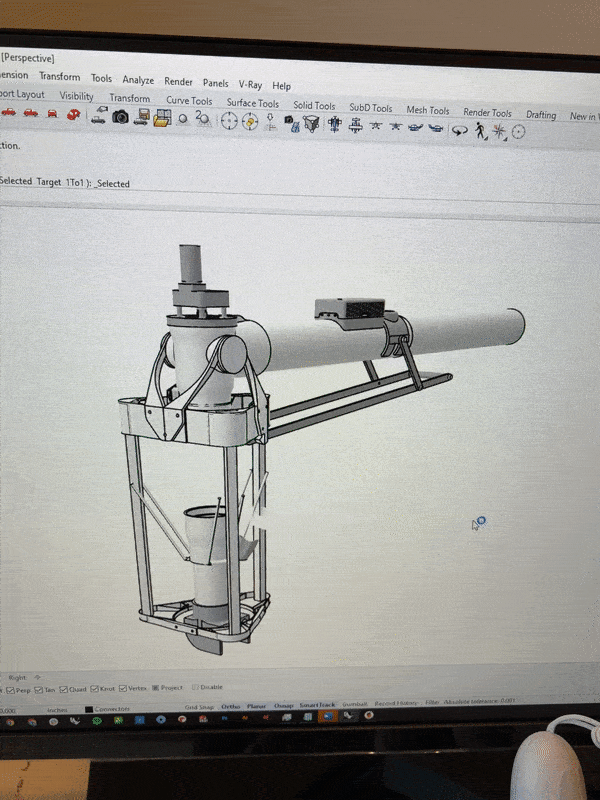Viewport: 600px width, 800px height.
Task: Switch to the Render Tools toolbar tab
Action: click(x=487, y=113)
